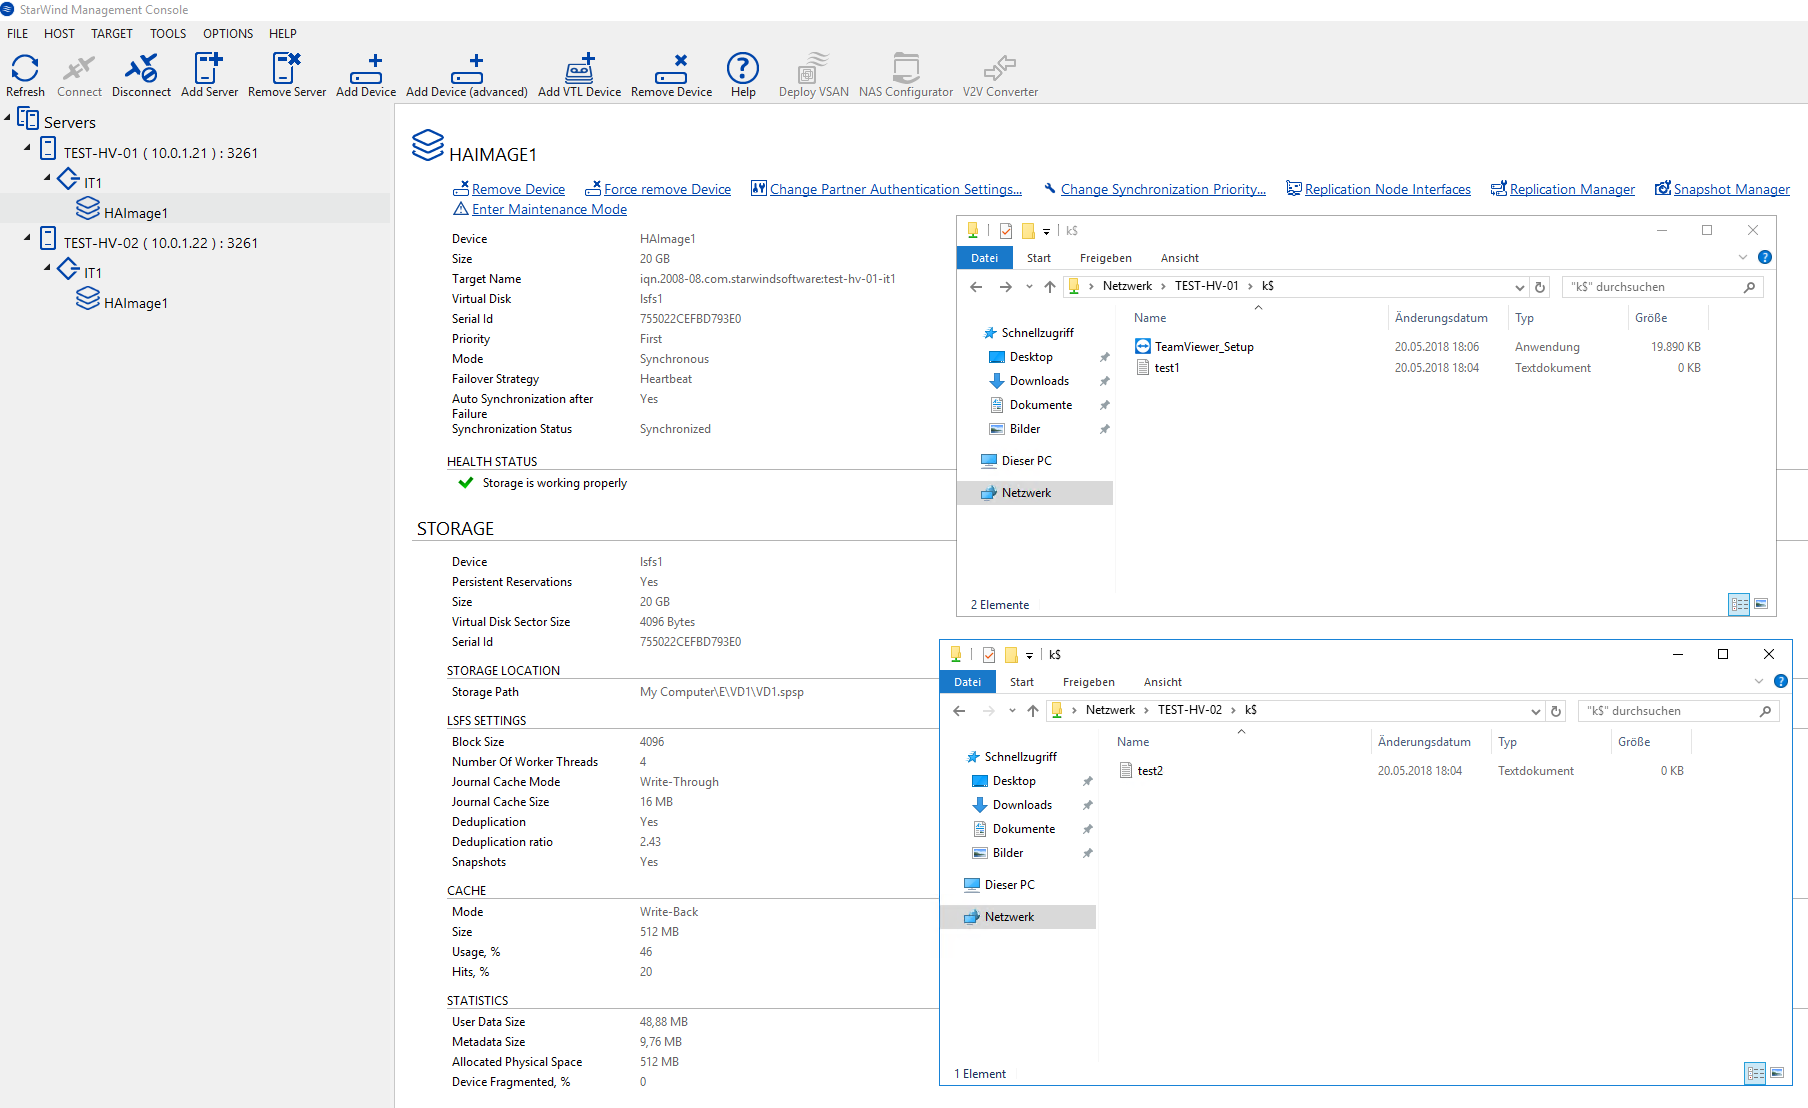
Task: Select HAImage1 under TEST-HV-02
Action: (135, 302)
